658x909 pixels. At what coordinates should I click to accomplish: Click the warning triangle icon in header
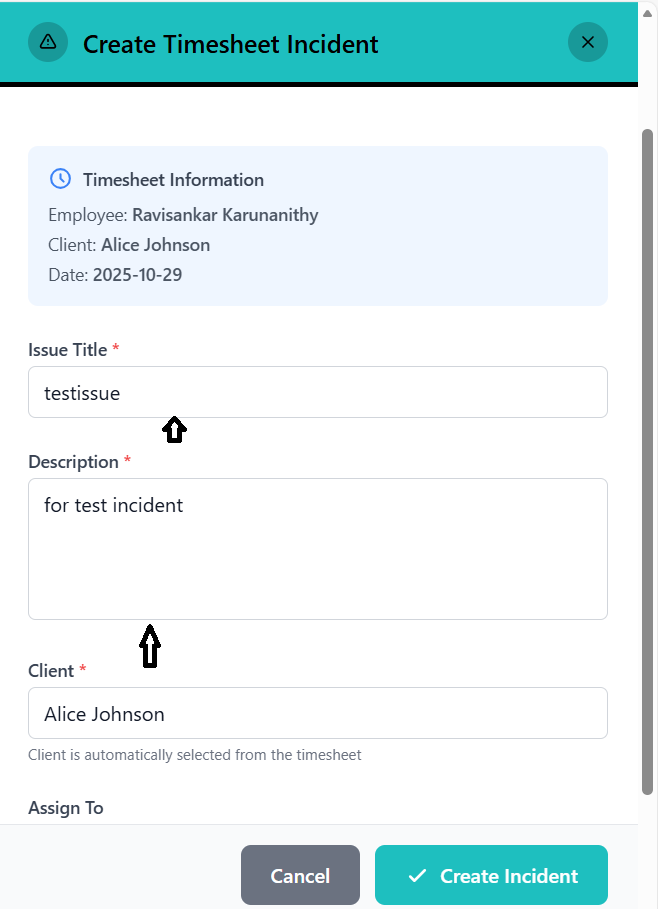tap(48, 42)
